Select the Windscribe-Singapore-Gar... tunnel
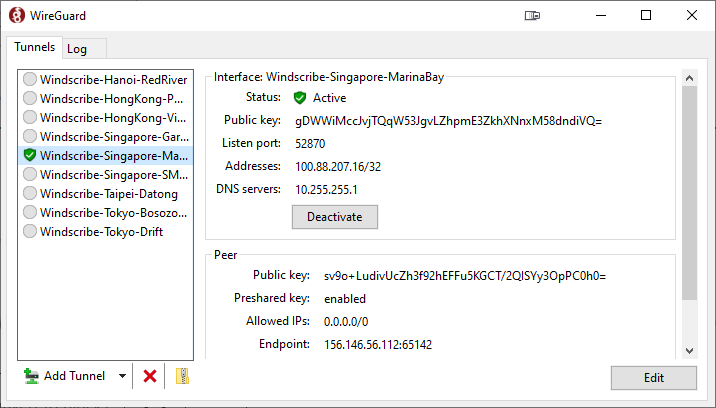Viewport: 716px width, 408px height. pos(105,136)
